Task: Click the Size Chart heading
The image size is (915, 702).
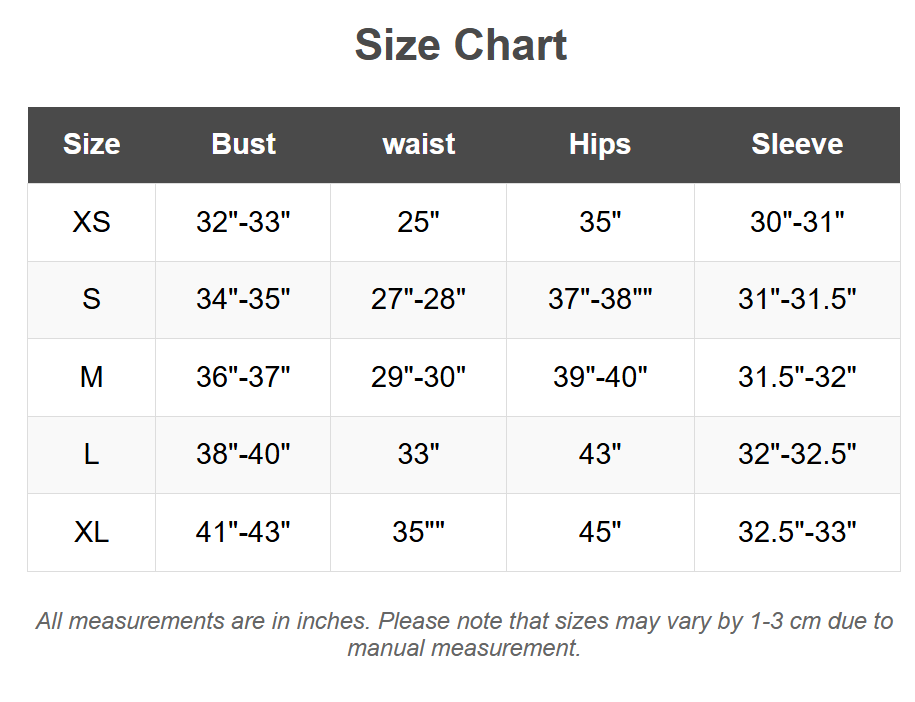Action: pos(461,46)
